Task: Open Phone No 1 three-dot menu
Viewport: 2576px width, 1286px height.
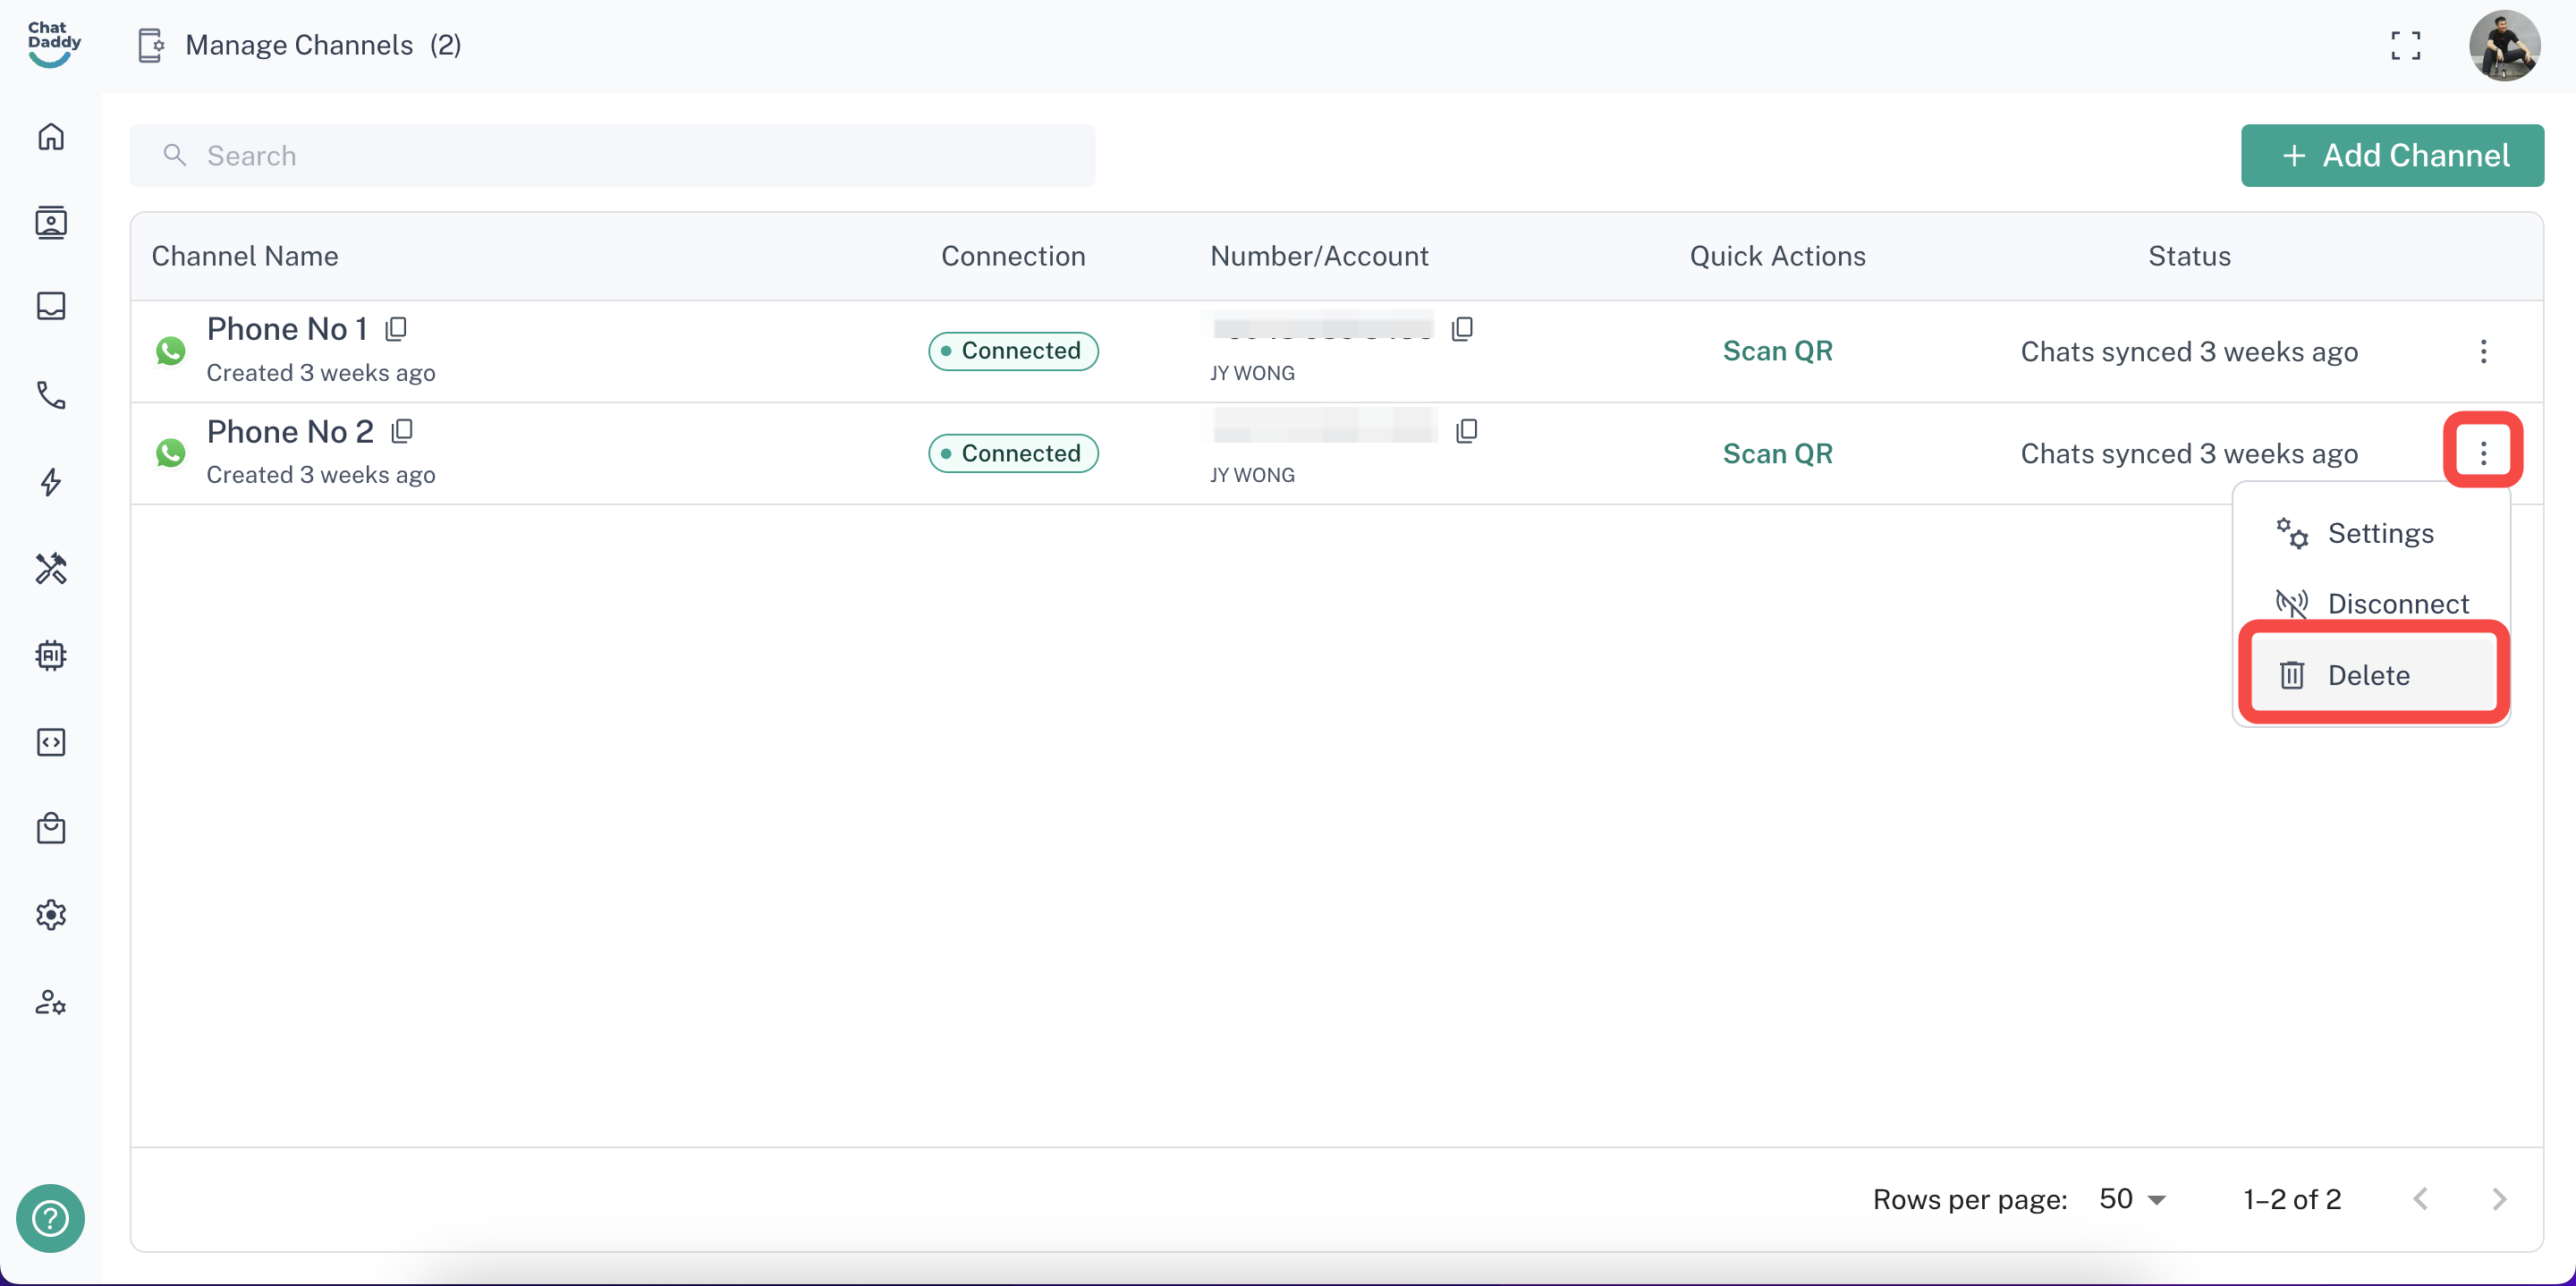Action: 2483,351
